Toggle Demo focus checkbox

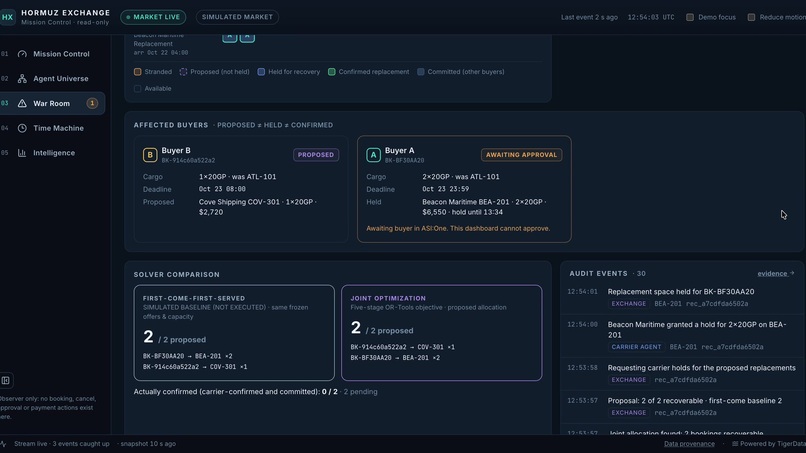(690, 17)
